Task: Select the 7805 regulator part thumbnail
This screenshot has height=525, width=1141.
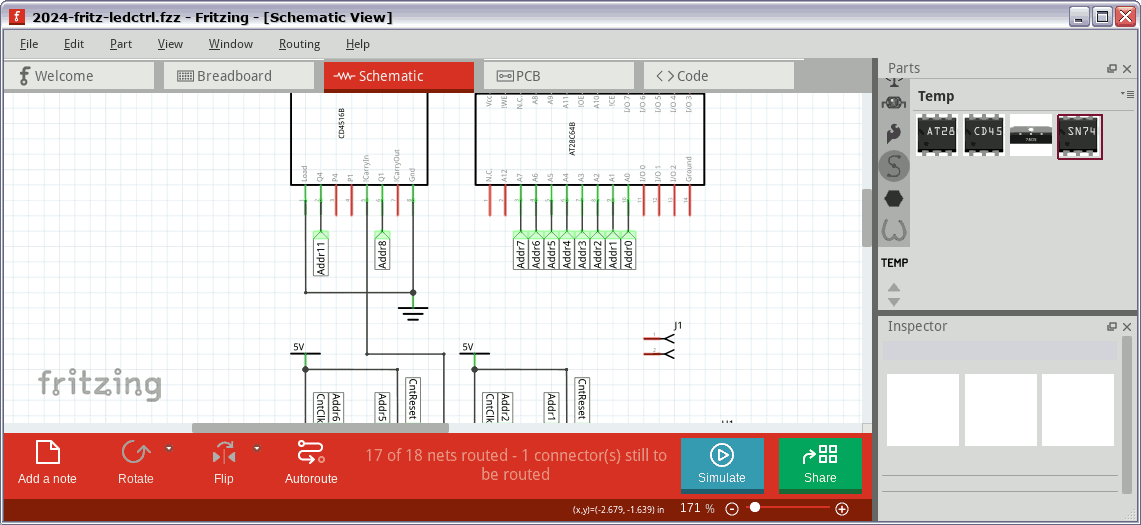Action: [1030, 135]
